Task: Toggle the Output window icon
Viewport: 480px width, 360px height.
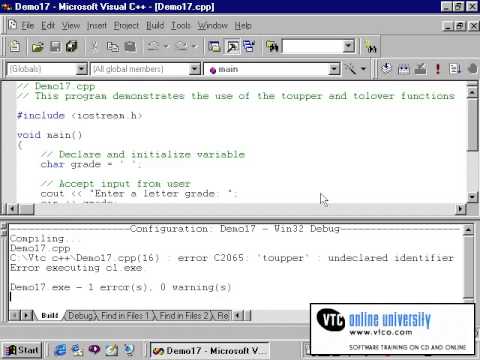Action: click(x=232, y=46)
